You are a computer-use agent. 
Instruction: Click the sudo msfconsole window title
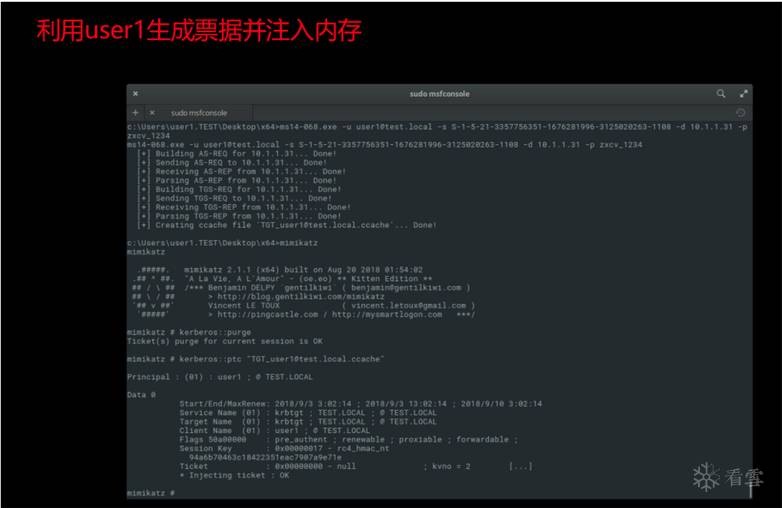point(439,94)
